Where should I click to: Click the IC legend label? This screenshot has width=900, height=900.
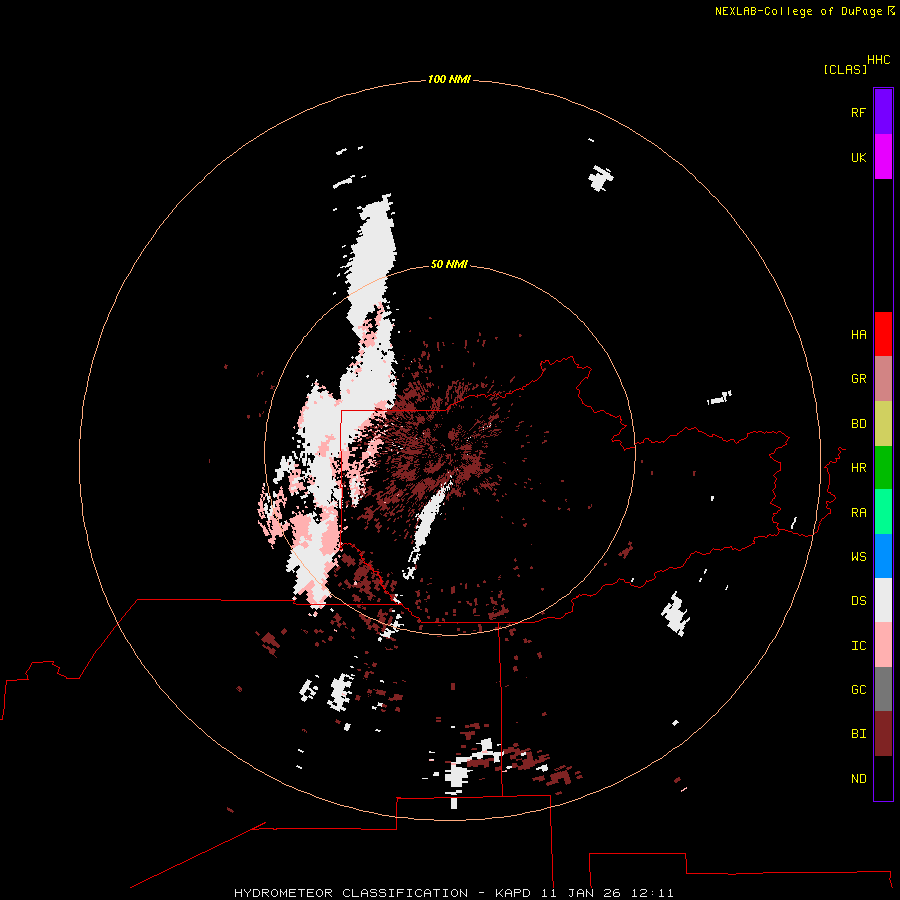(858, 646)
